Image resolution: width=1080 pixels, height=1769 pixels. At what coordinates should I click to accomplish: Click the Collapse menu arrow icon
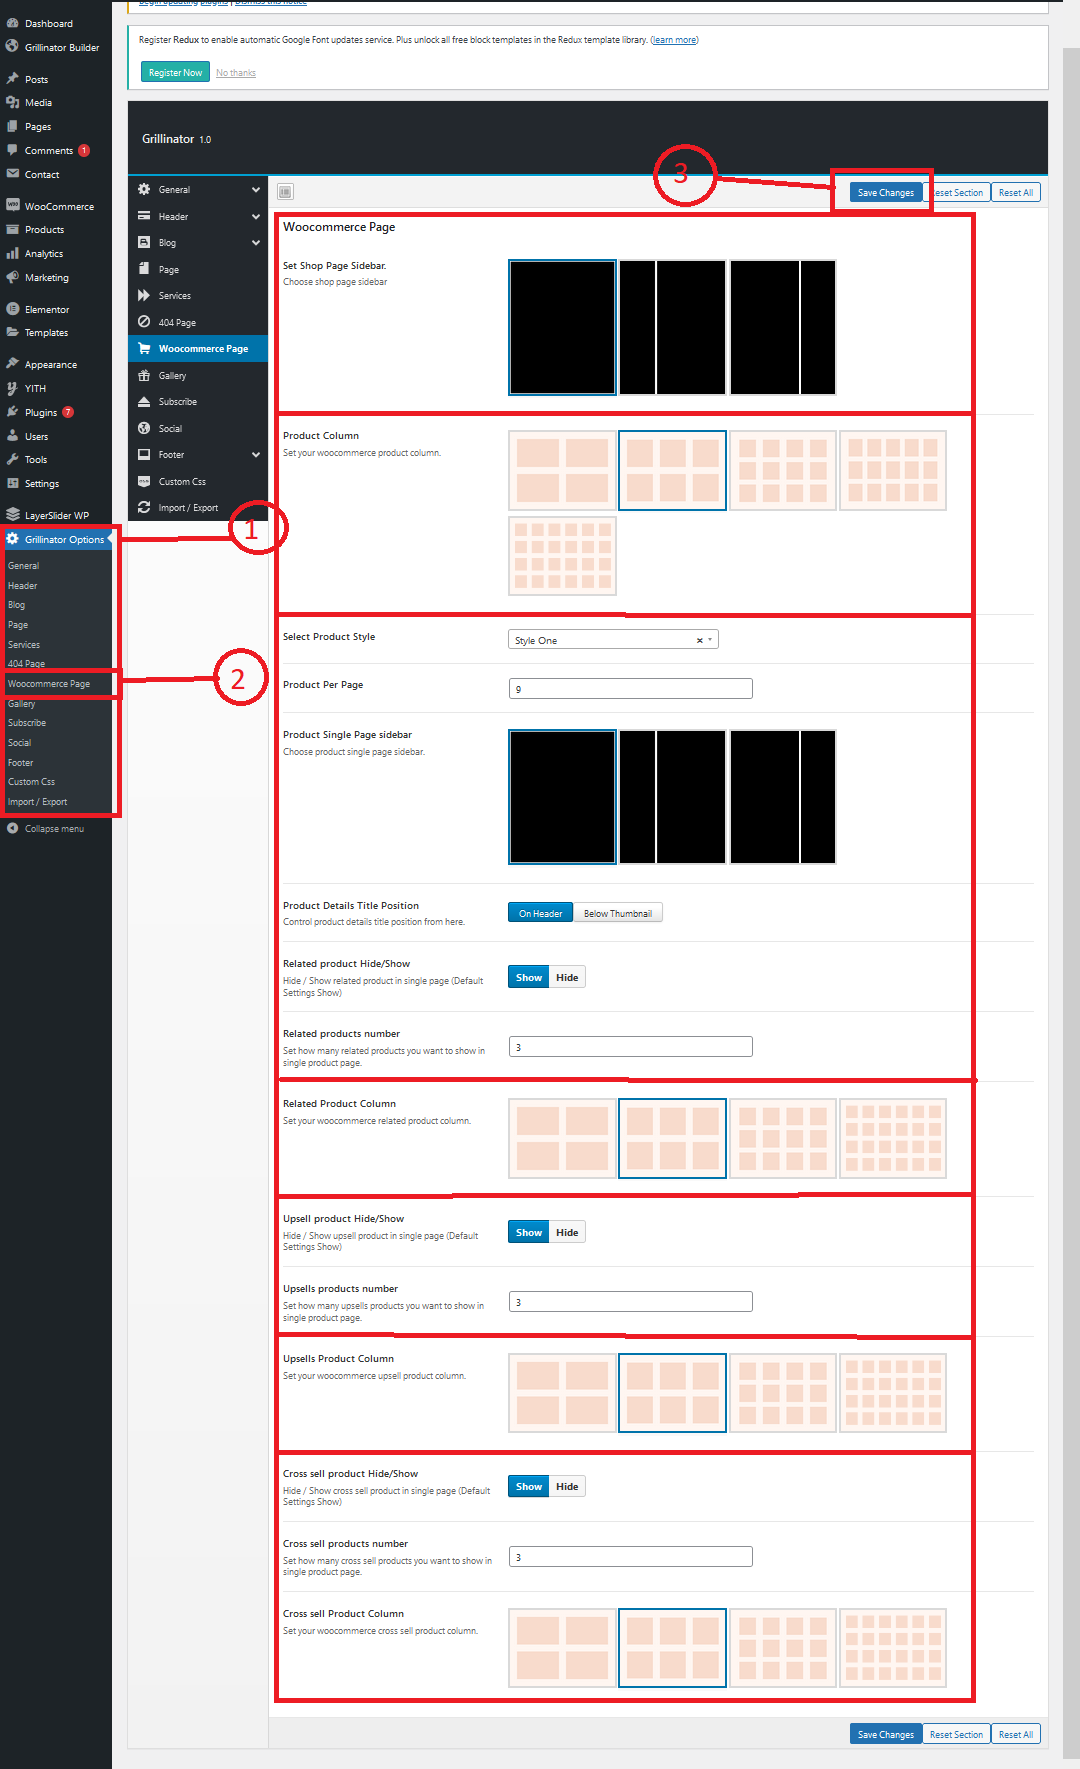[x=12, y=828]
